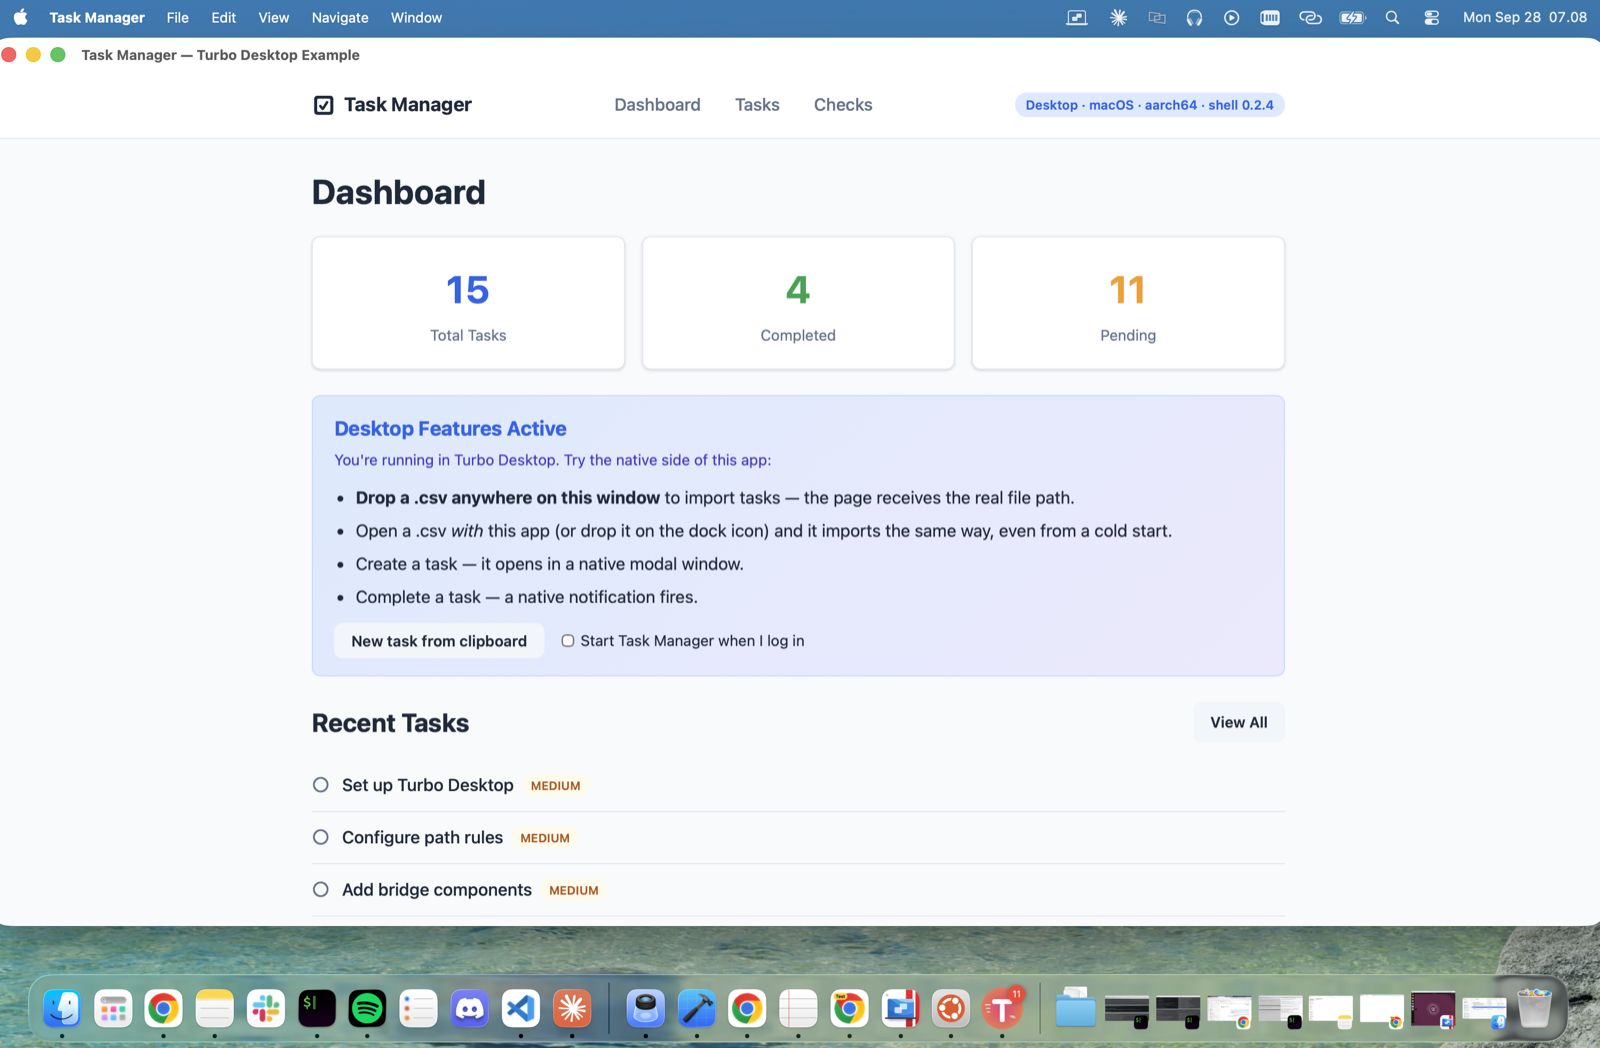
Task: Open the Edit menu
Action: 224,18
